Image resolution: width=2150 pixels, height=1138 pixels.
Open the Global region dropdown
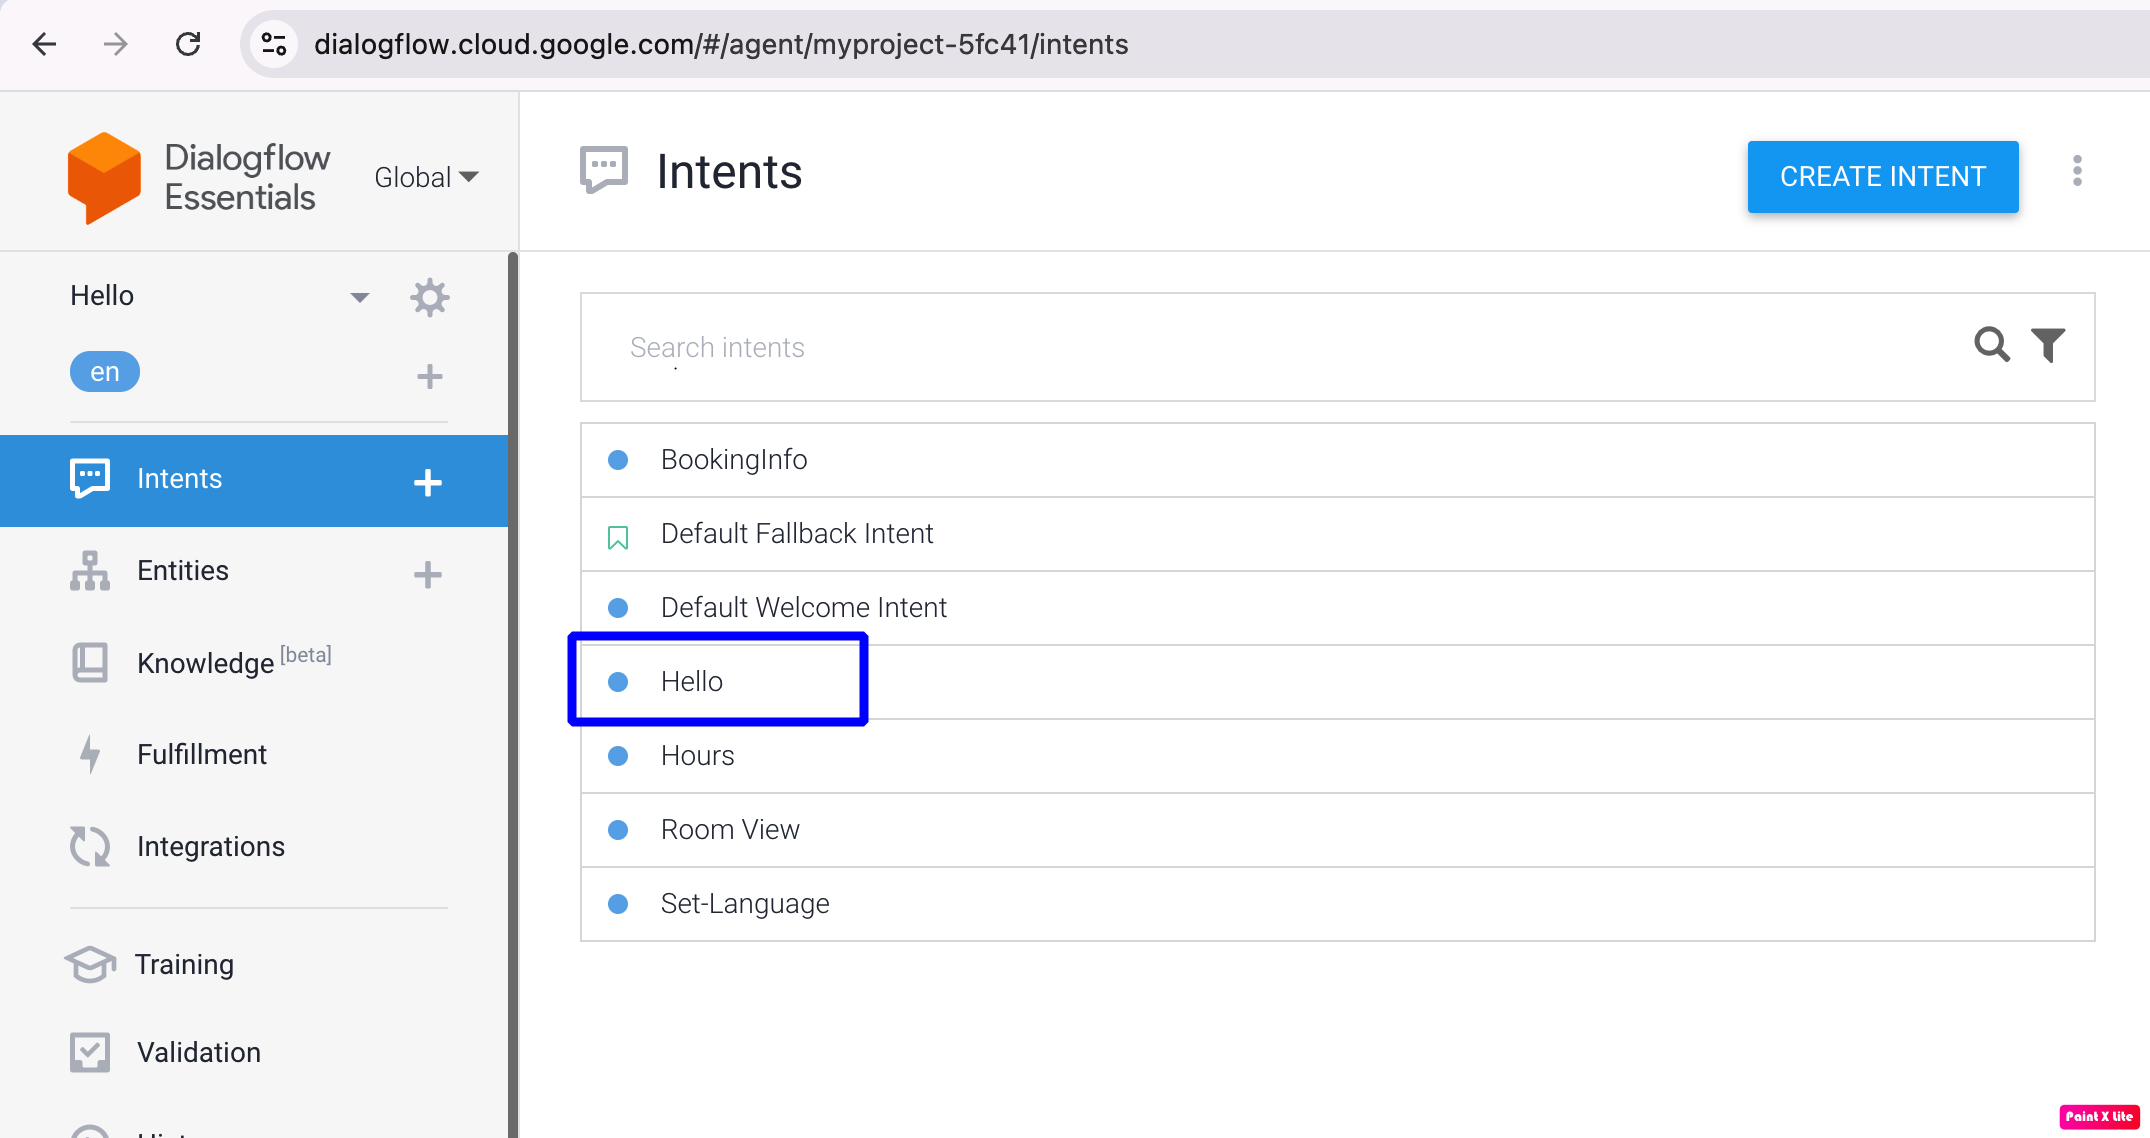[x=426, y=177]
